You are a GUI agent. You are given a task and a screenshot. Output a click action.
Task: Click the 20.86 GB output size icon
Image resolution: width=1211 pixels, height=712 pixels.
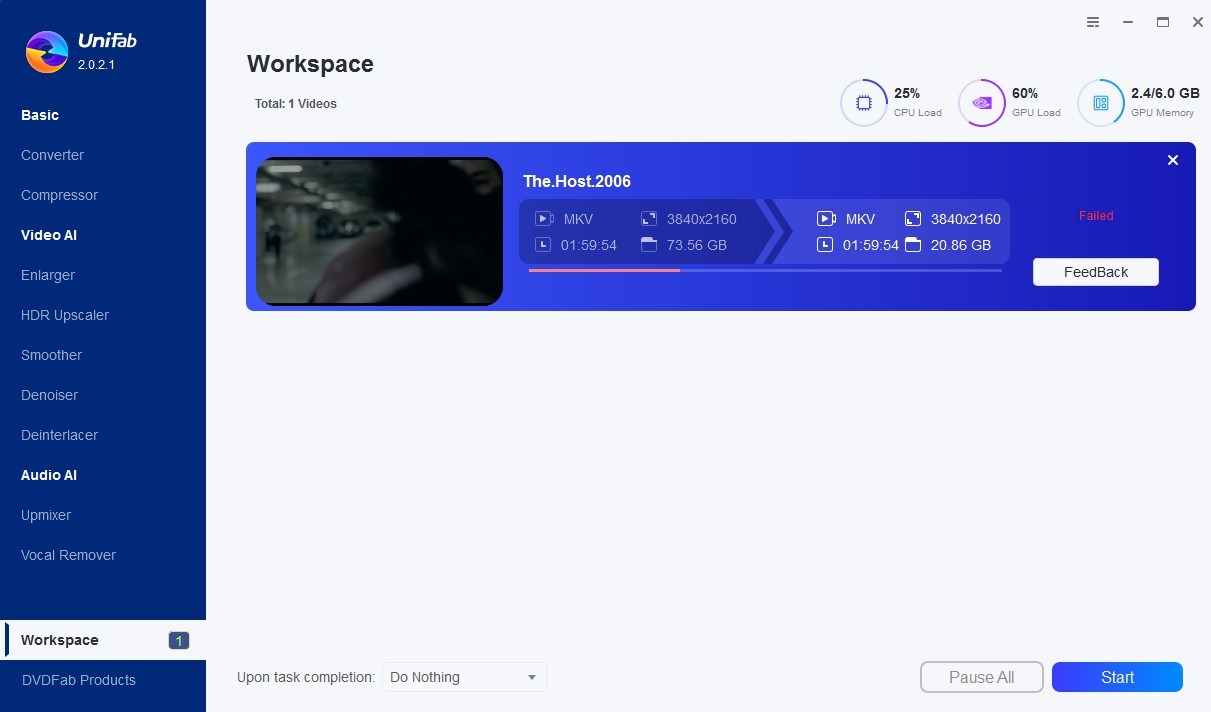click(x=913, y=245)
